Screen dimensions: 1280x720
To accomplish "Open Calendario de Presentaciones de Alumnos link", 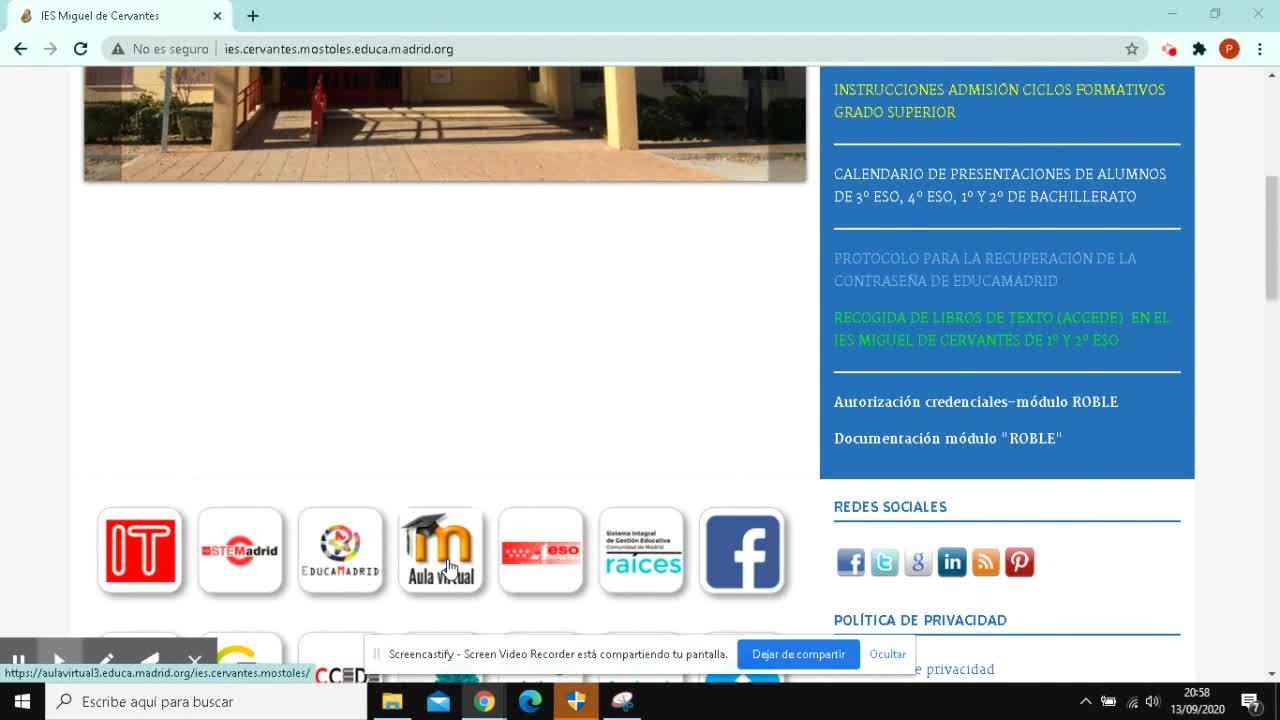I will tap(1000, 185).
